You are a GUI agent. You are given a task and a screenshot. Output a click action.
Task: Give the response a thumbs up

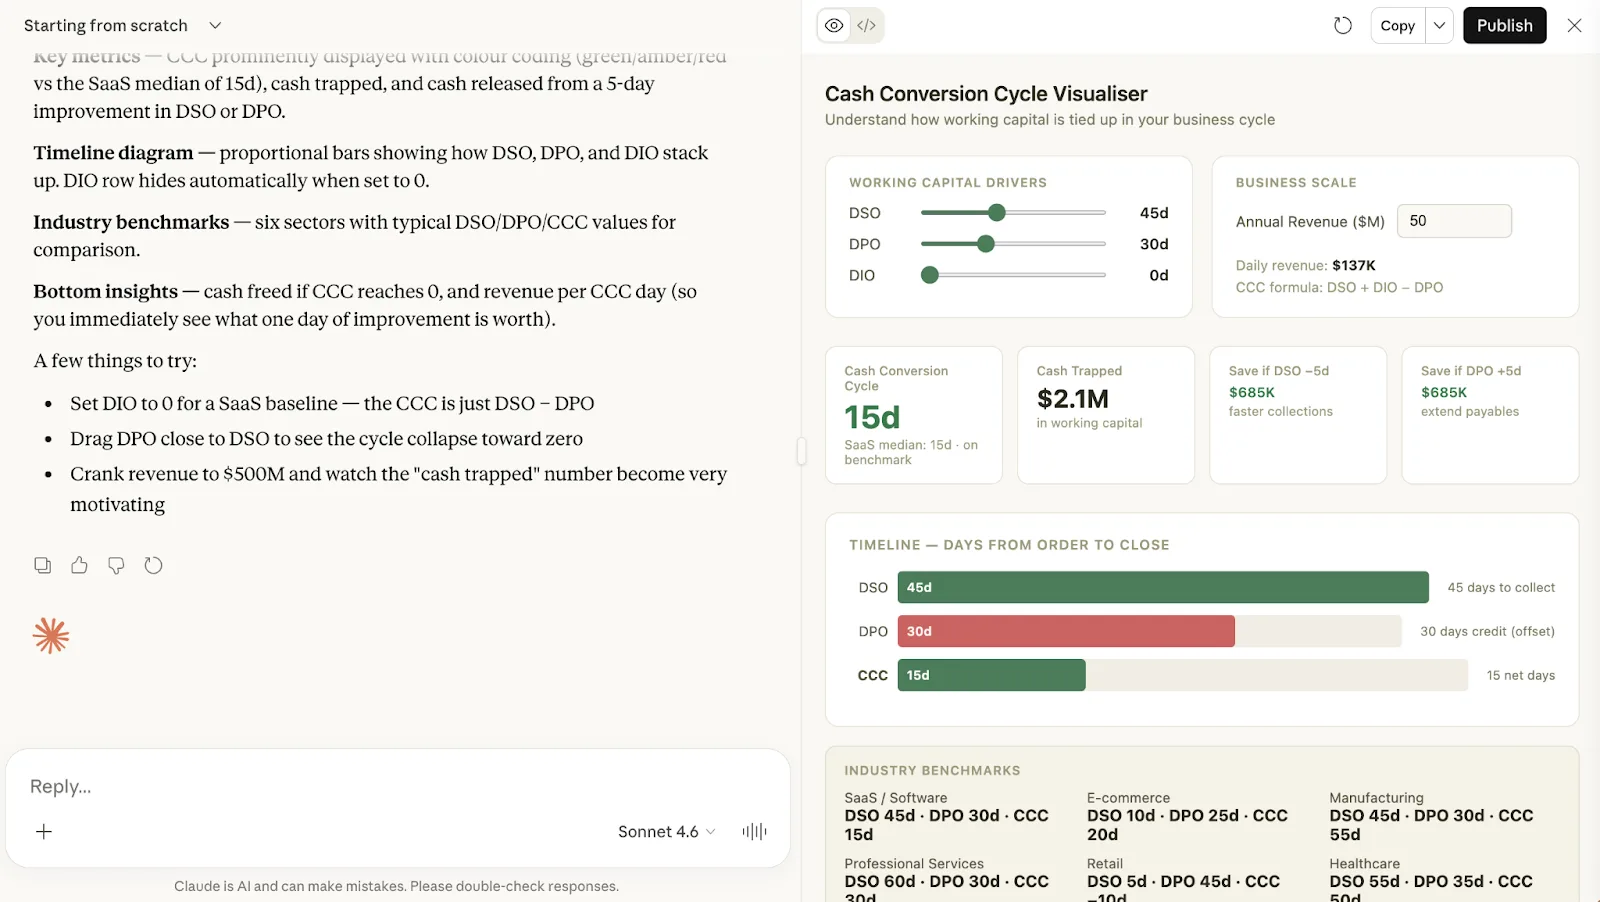click(x=79, y=565)
